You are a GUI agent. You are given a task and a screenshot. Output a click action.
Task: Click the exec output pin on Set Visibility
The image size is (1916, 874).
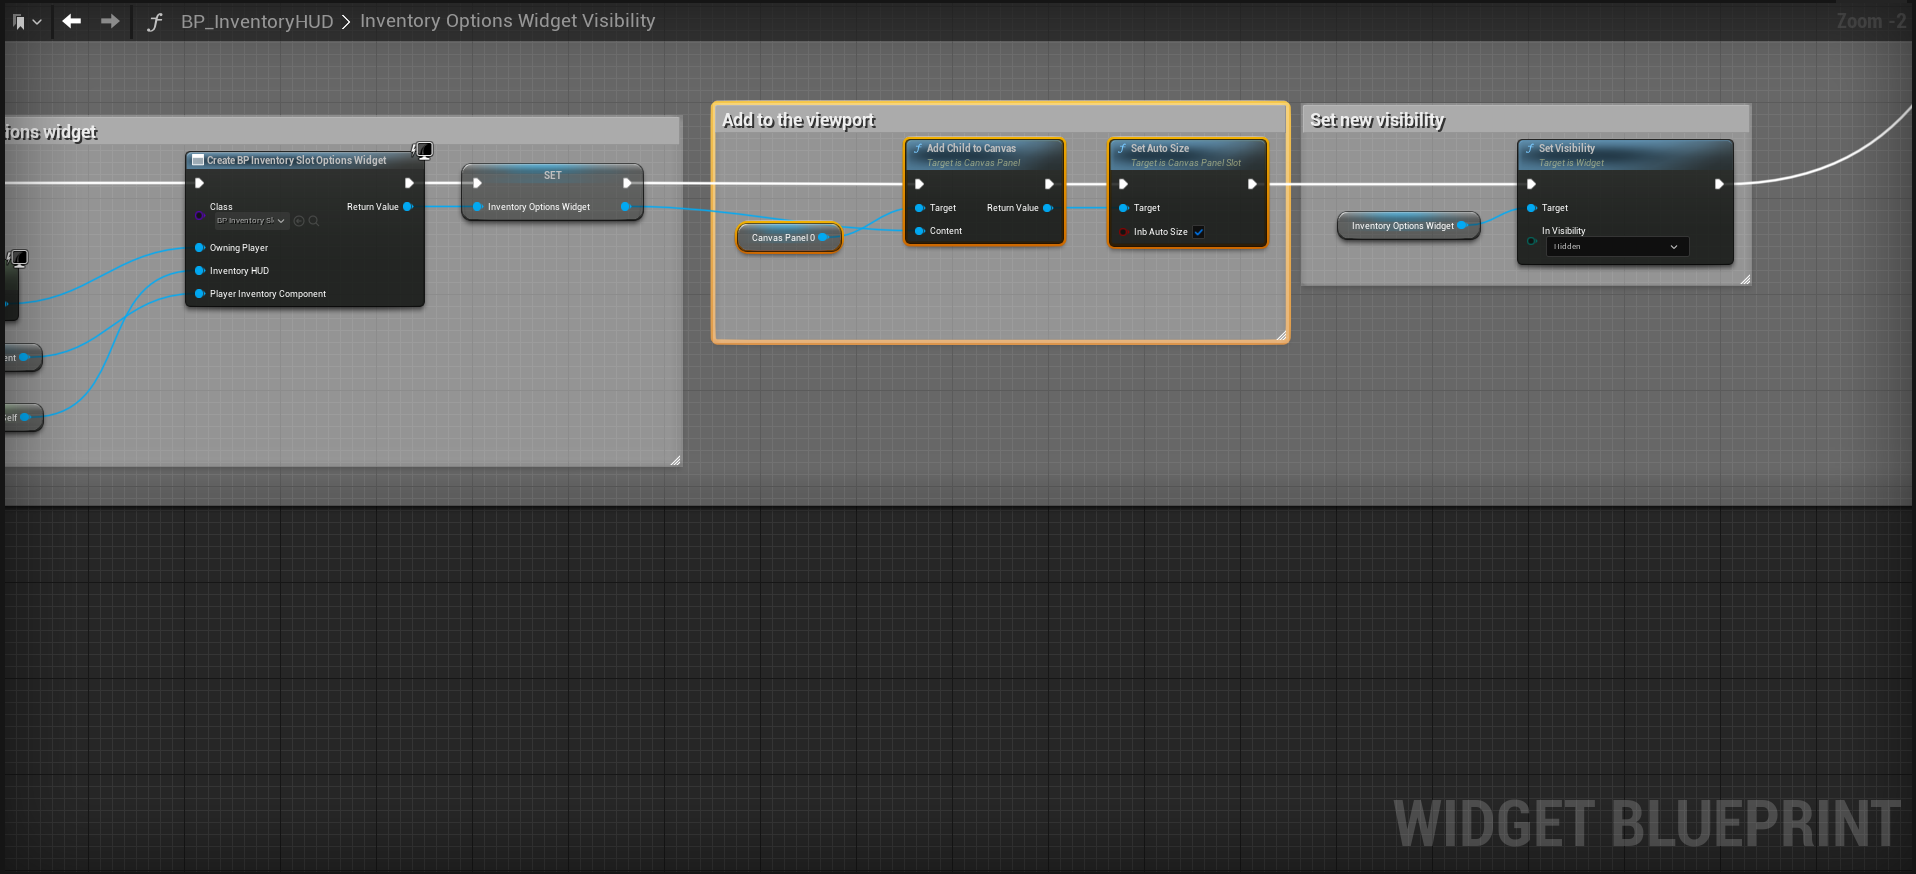[x=1719, y=184]
